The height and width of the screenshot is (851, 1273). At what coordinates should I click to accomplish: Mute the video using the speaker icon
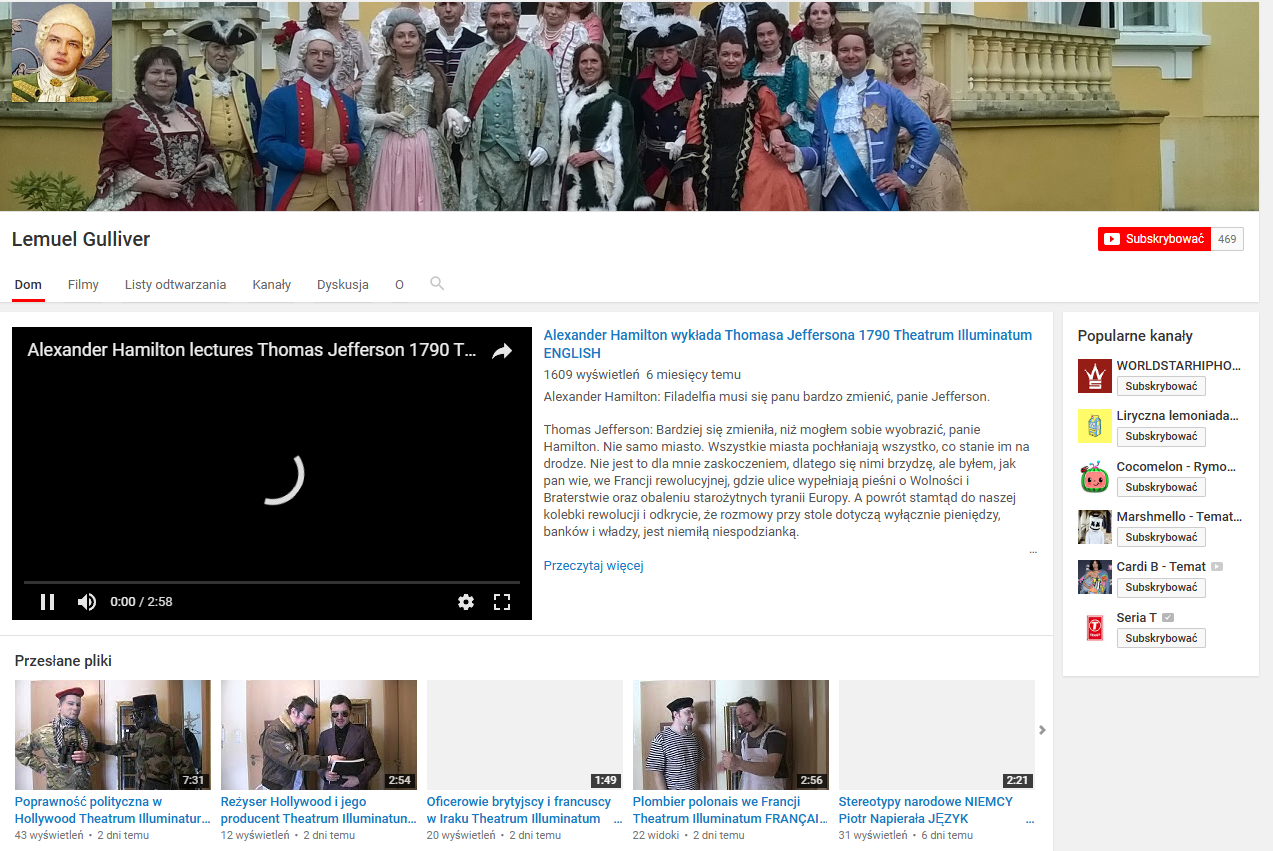[87, 601]
